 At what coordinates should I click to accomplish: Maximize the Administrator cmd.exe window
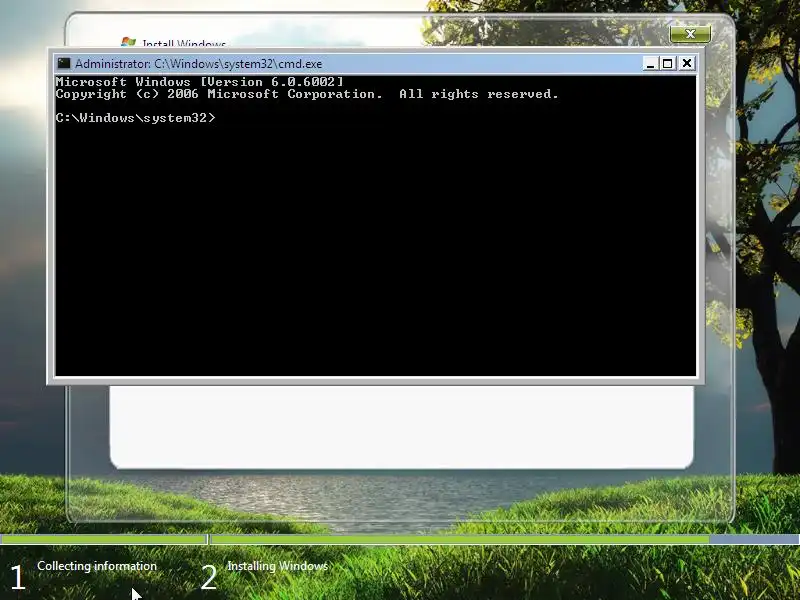click(667, 63)
